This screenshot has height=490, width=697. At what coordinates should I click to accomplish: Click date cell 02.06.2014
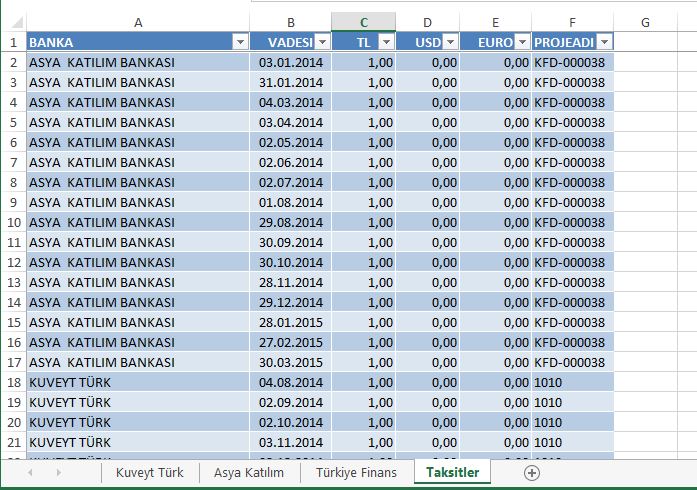tap(291, 162)
